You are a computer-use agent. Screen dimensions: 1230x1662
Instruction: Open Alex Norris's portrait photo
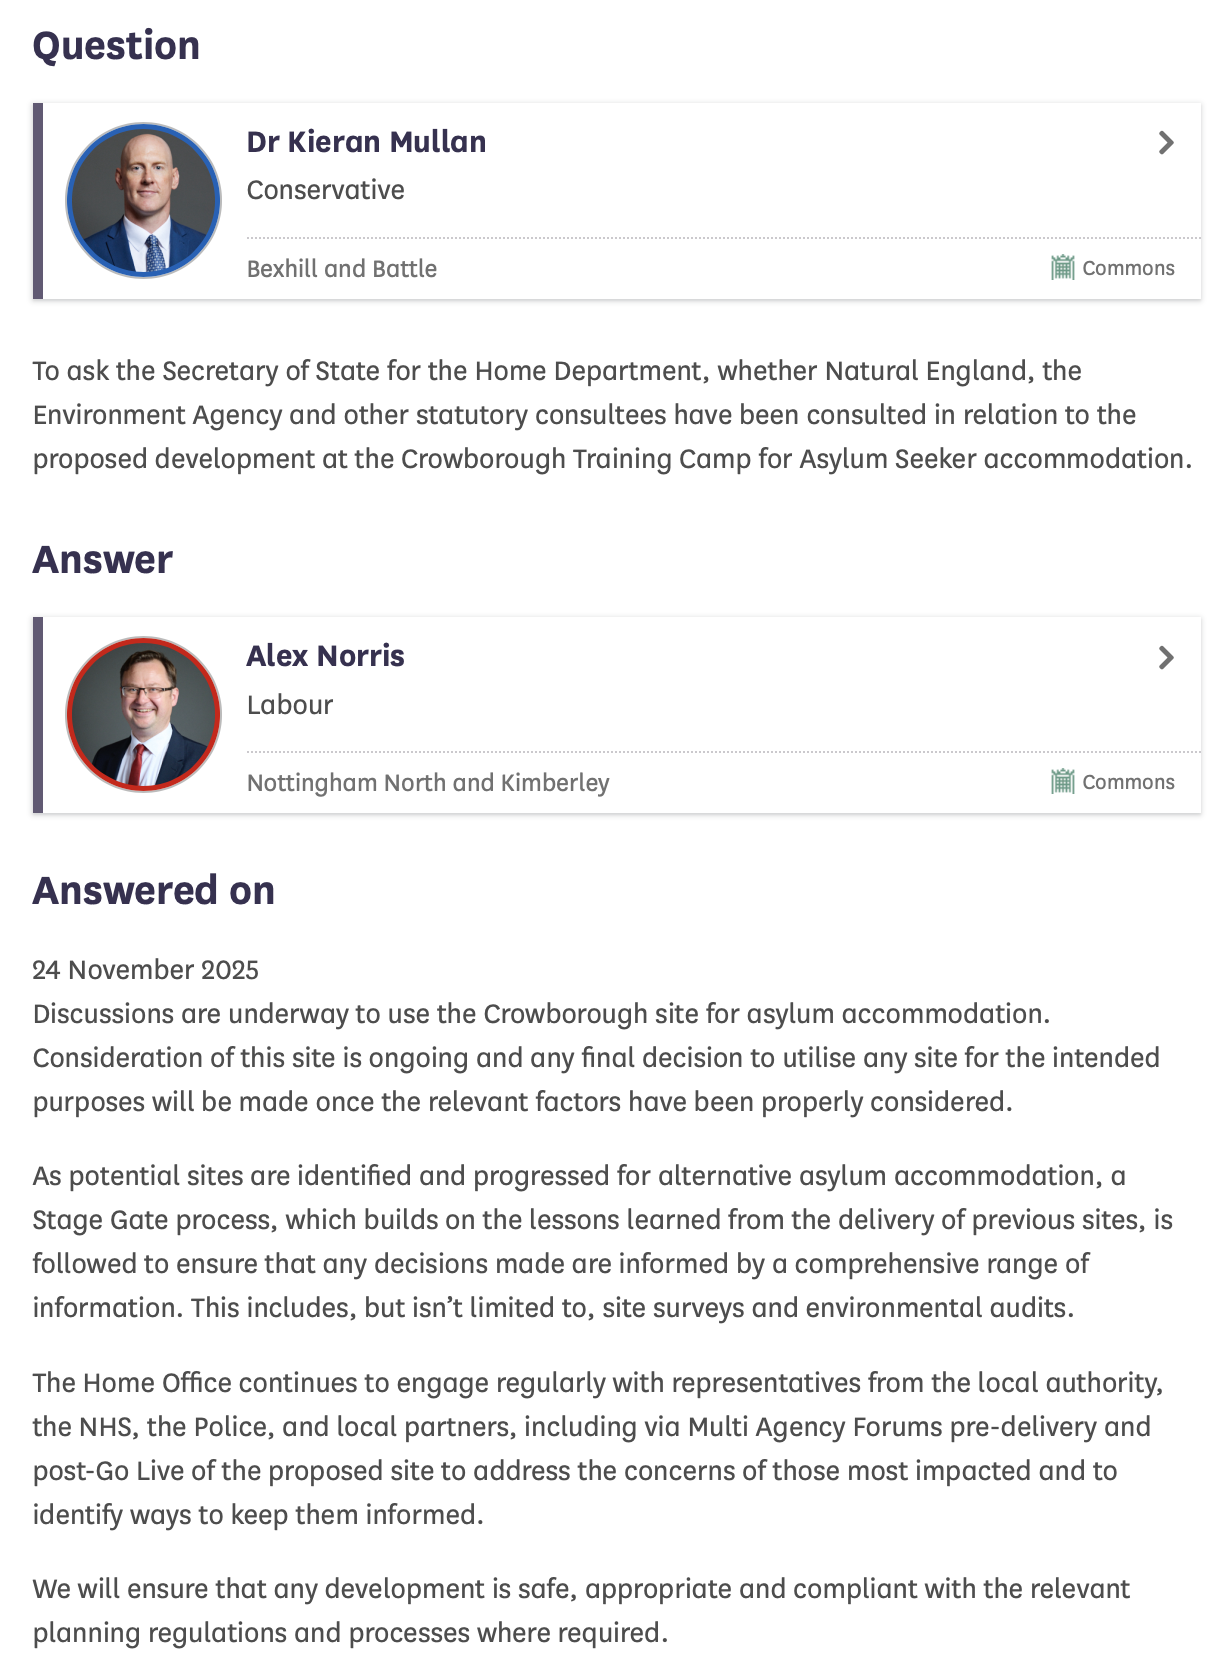(144, 715)
